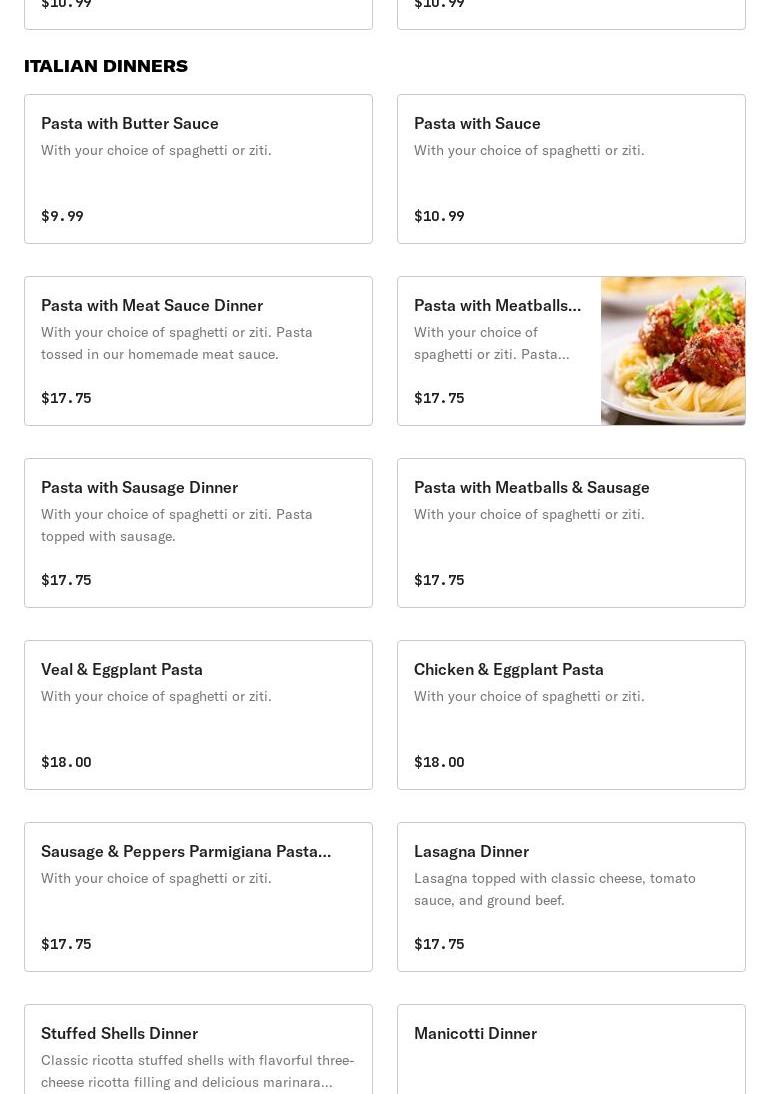Click the spaghetti and meatballs photo

(673, 351)
